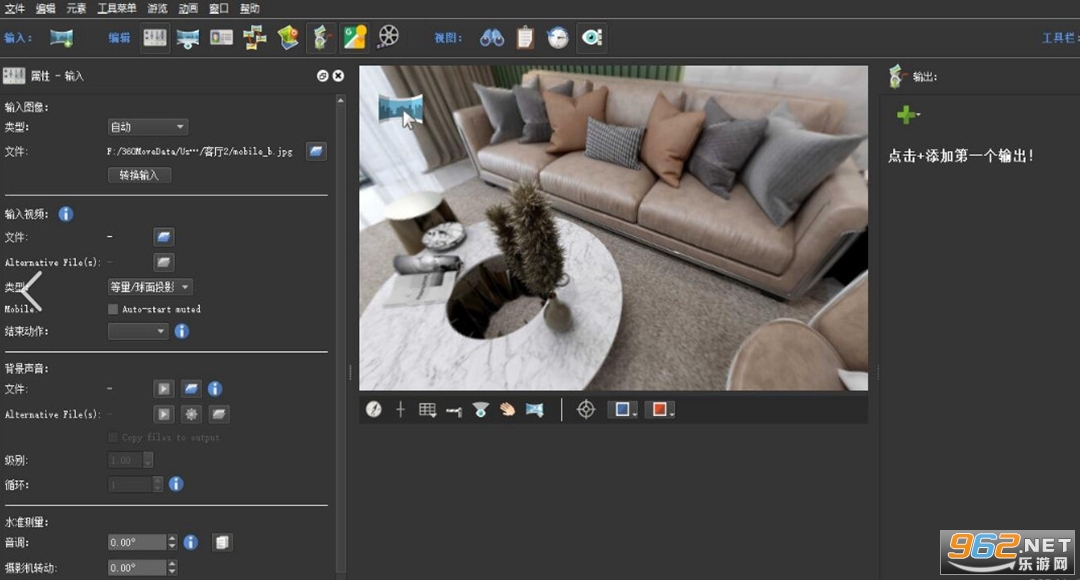Viewport: 1080px width, 580px height.
Task: Show info for loop setting
Action: (x=176, y=484)
